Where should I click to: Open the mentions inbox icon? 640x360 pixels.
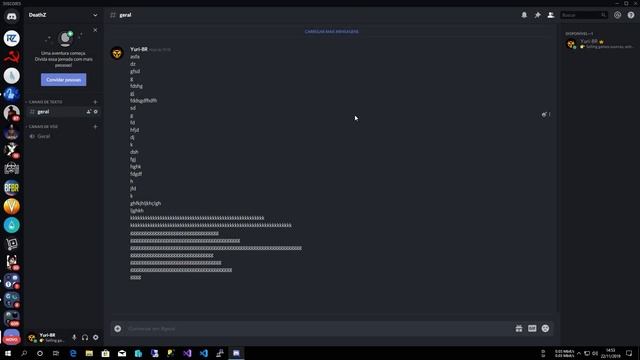[x=618, y=15]
